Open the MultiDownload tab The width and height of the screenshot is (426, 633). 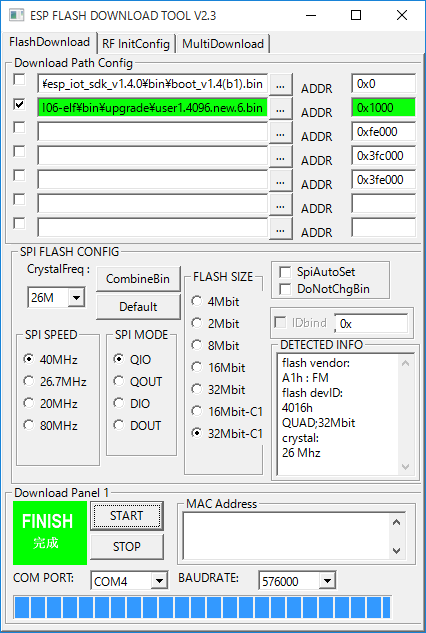(222, 44)
